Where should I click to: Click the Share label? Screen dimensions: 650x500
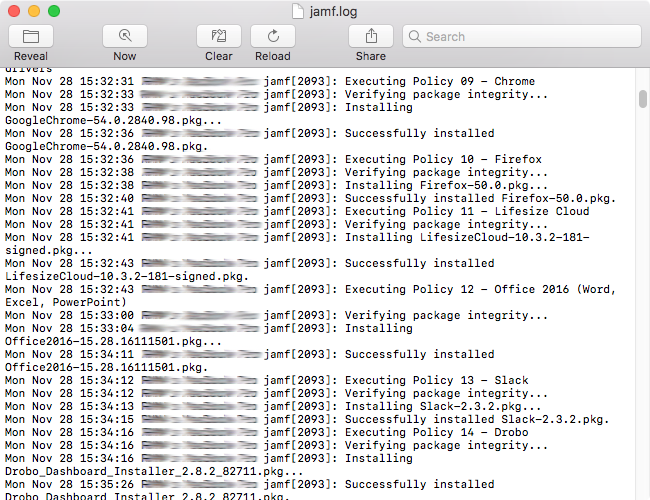371,56
